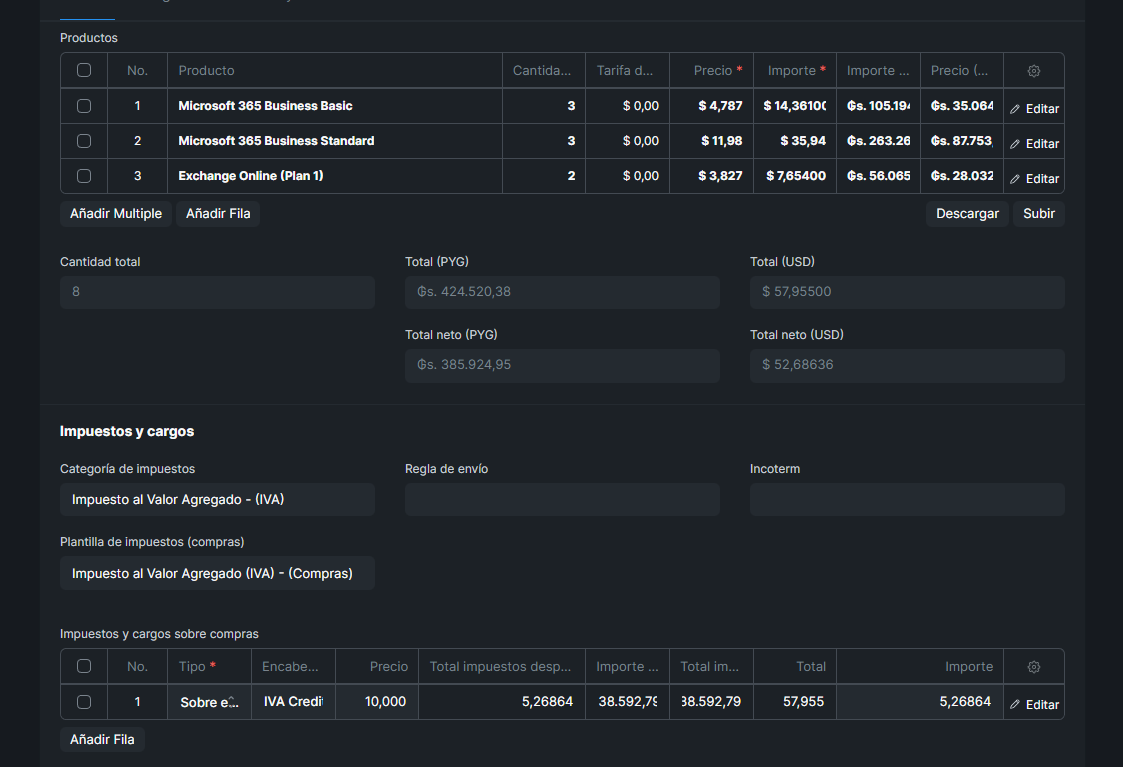Click the 'Impuestos y cargos' section heading
This screenshot has width=1123, height=767.
tap(127, 431)
